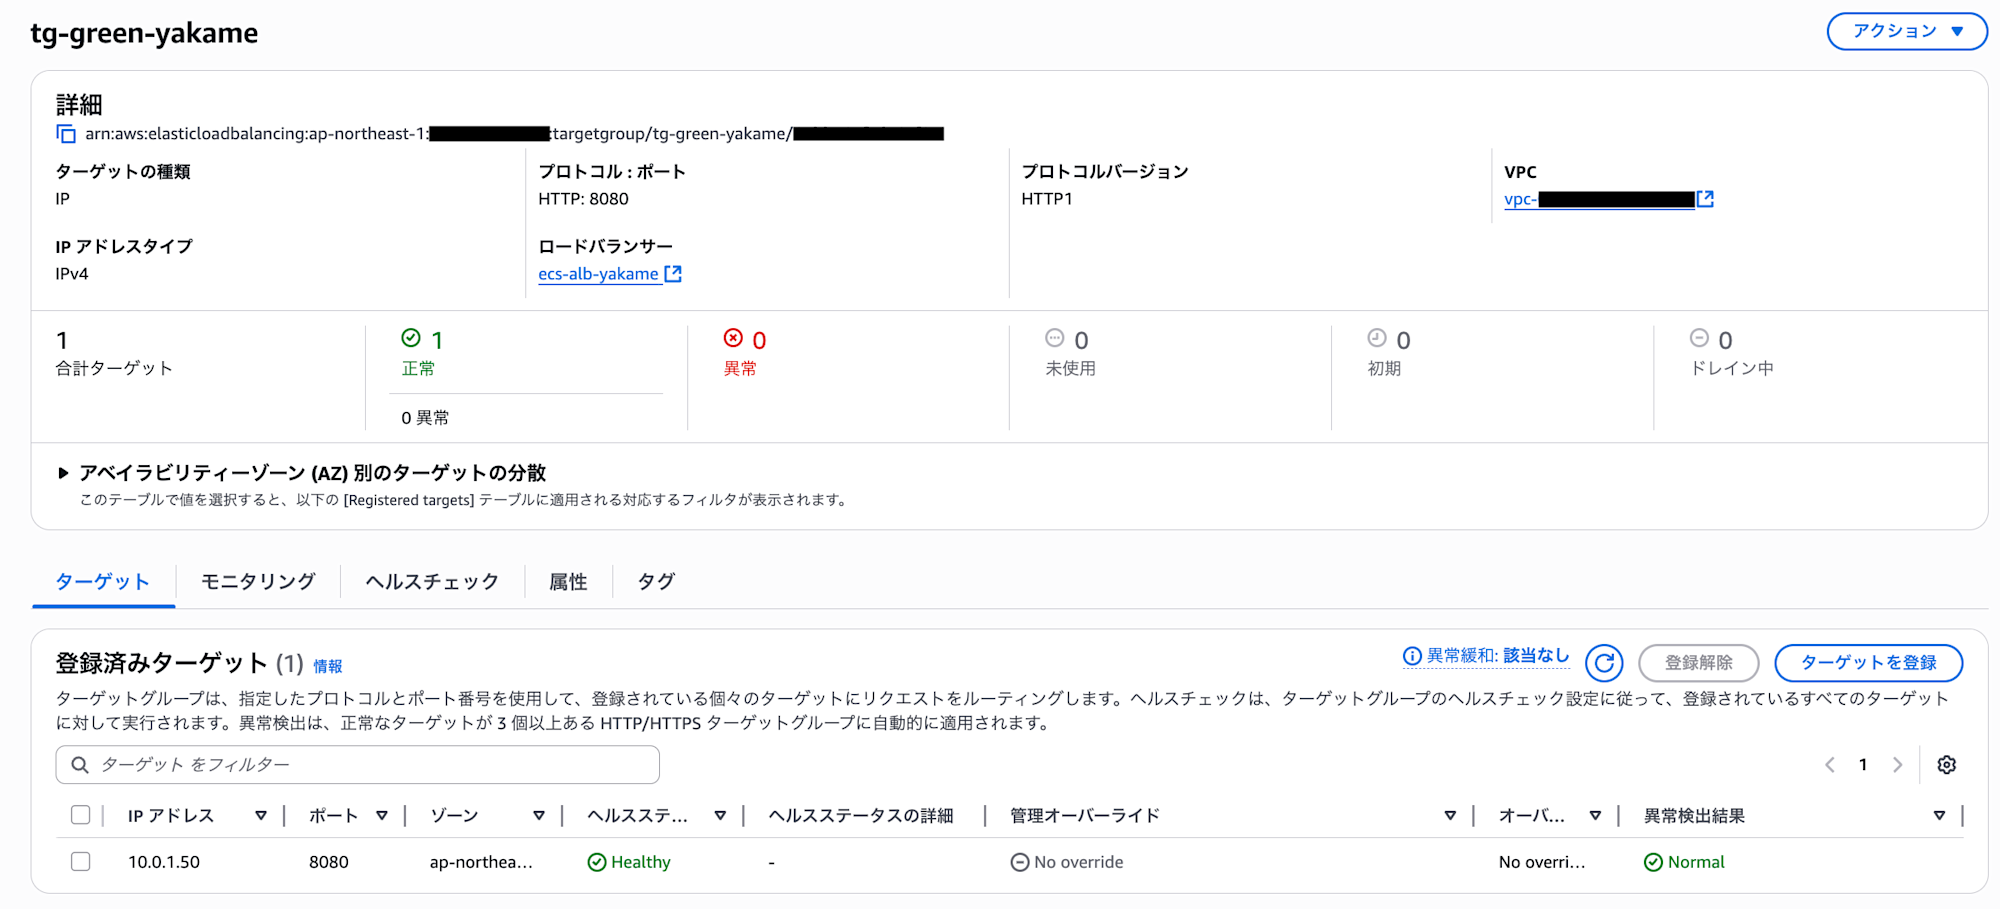Select all targets header checkbox

pos(81,815)
